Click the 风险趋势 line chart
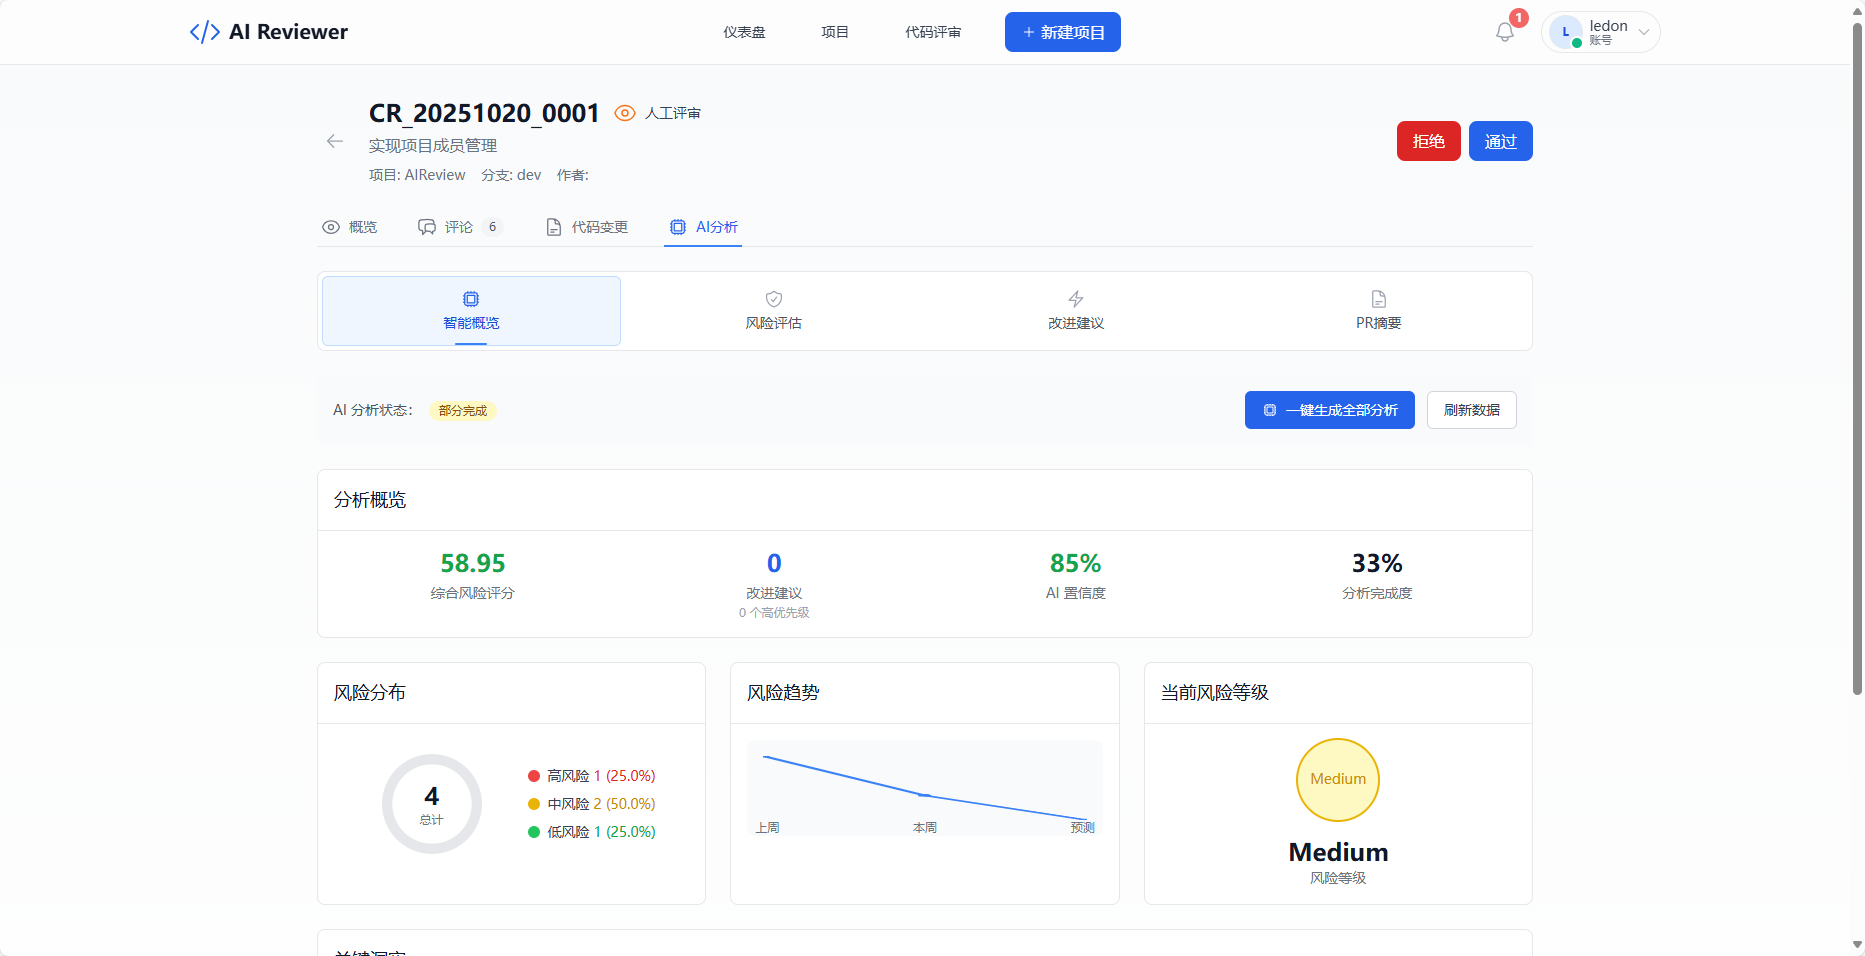 925,788
